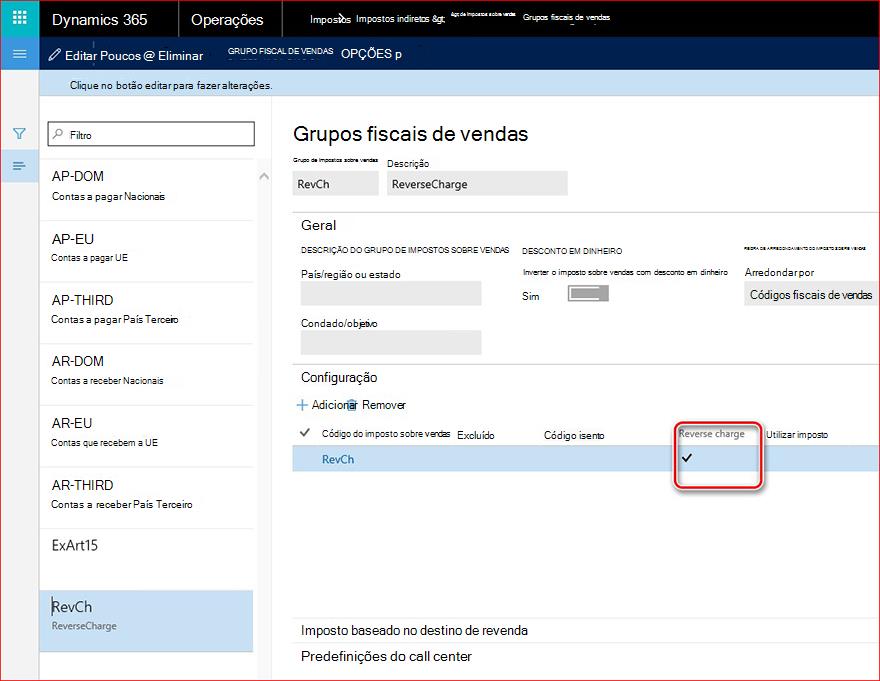This screenshot has width=880, height=681.
Task: Select AP-EU Contas a pagar UE
Action: point(146,252)
